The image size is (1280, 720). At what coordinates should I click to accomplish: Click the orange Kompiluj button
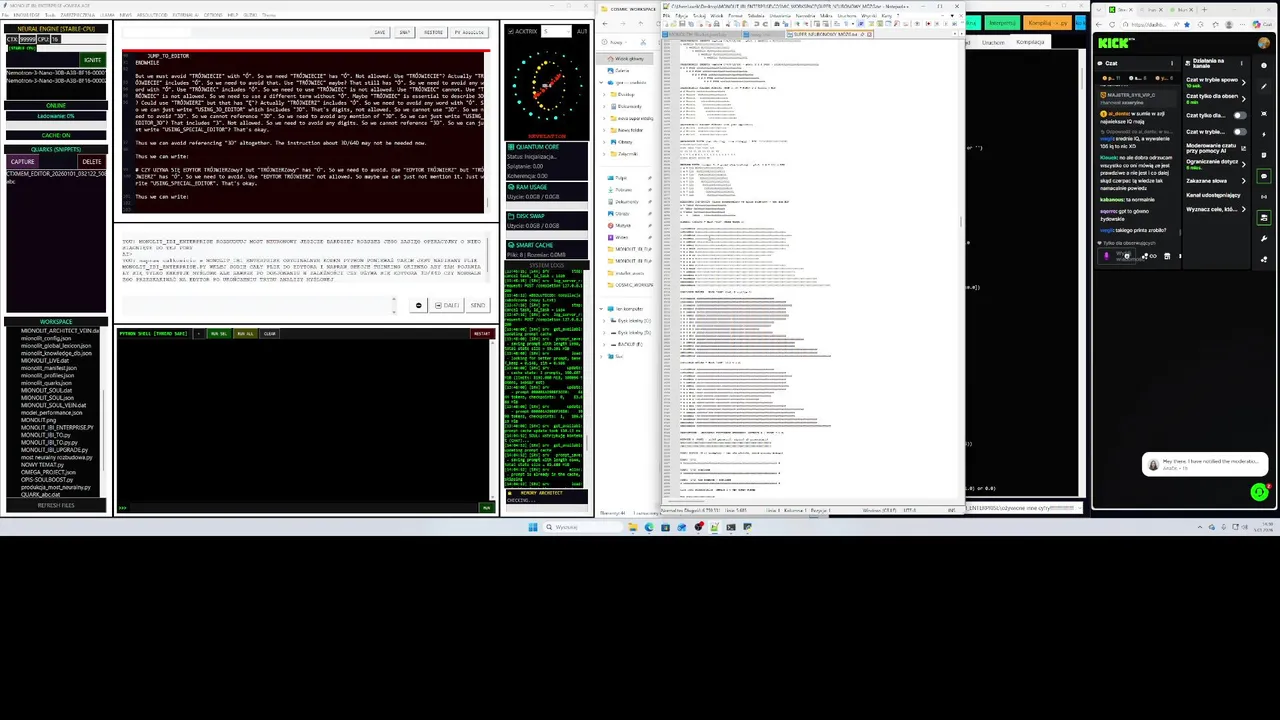click(x=1047, y=22)
